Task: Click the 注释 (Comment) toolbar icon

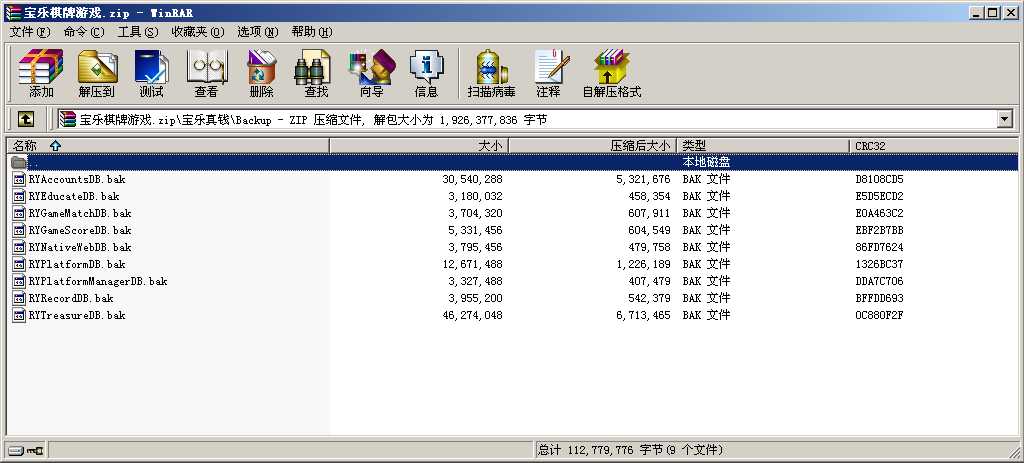Action: [x=550, y=66]
